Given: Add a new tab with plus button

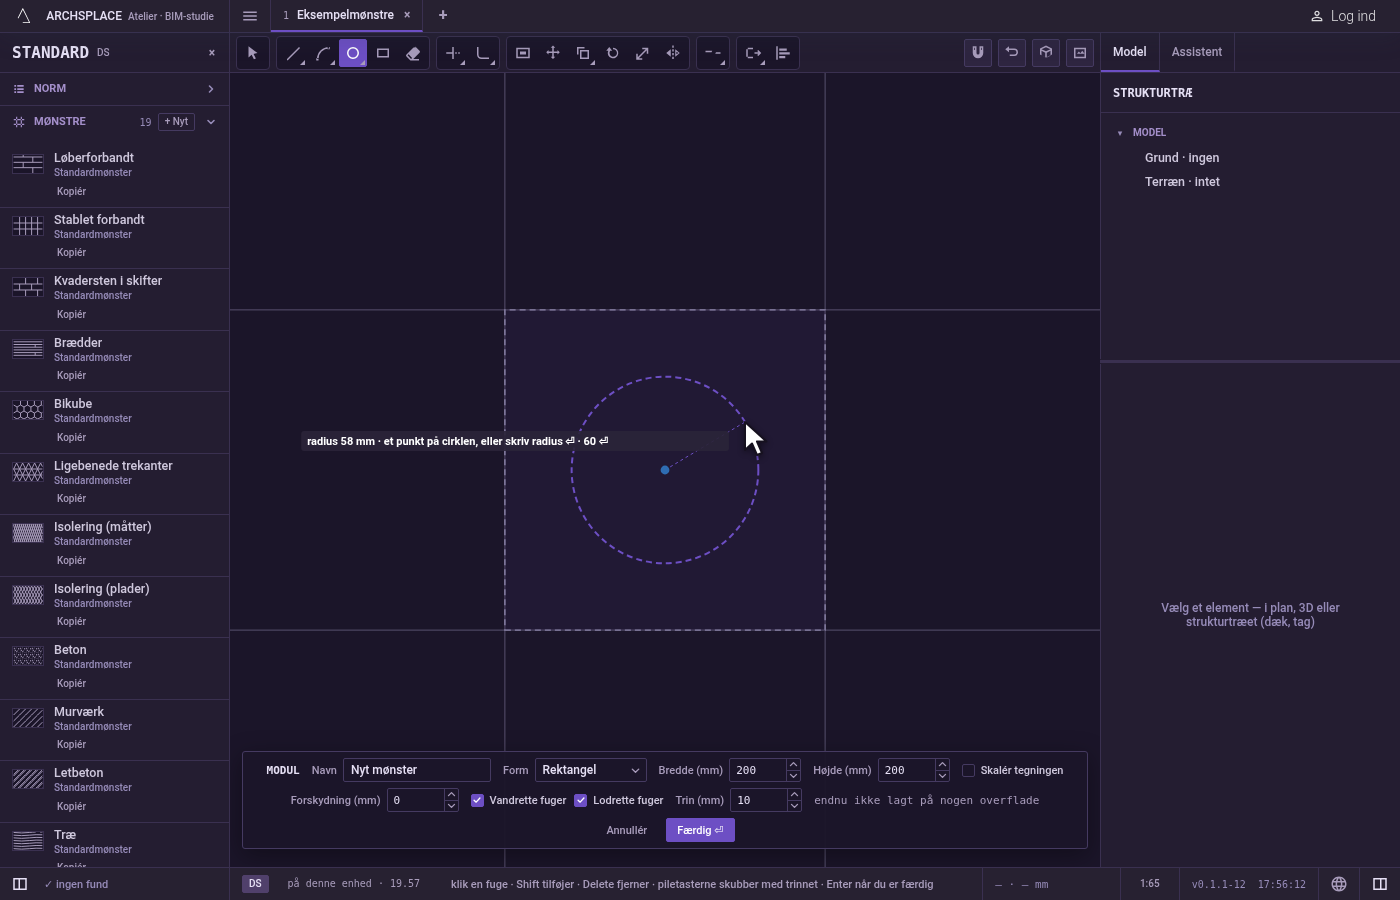Looking at the screenshot, I should pyautogui.click(x=443, y=15).
